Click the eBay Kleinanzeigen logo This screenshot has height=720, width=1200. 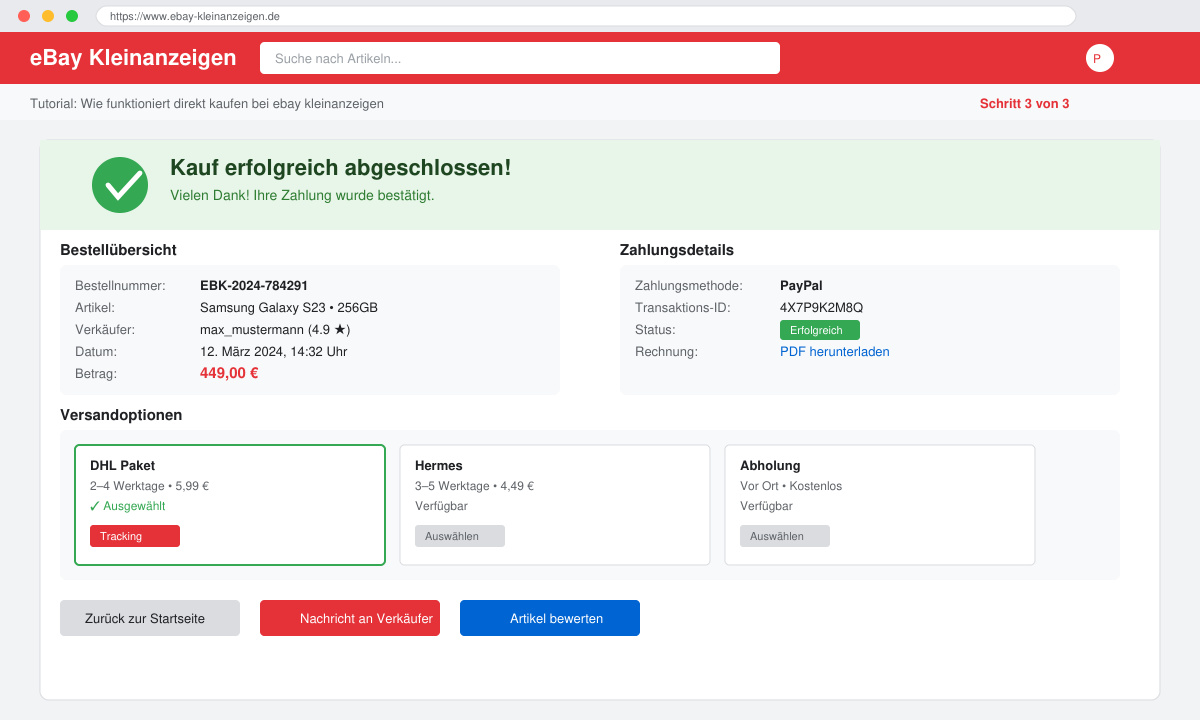[133, 58]
